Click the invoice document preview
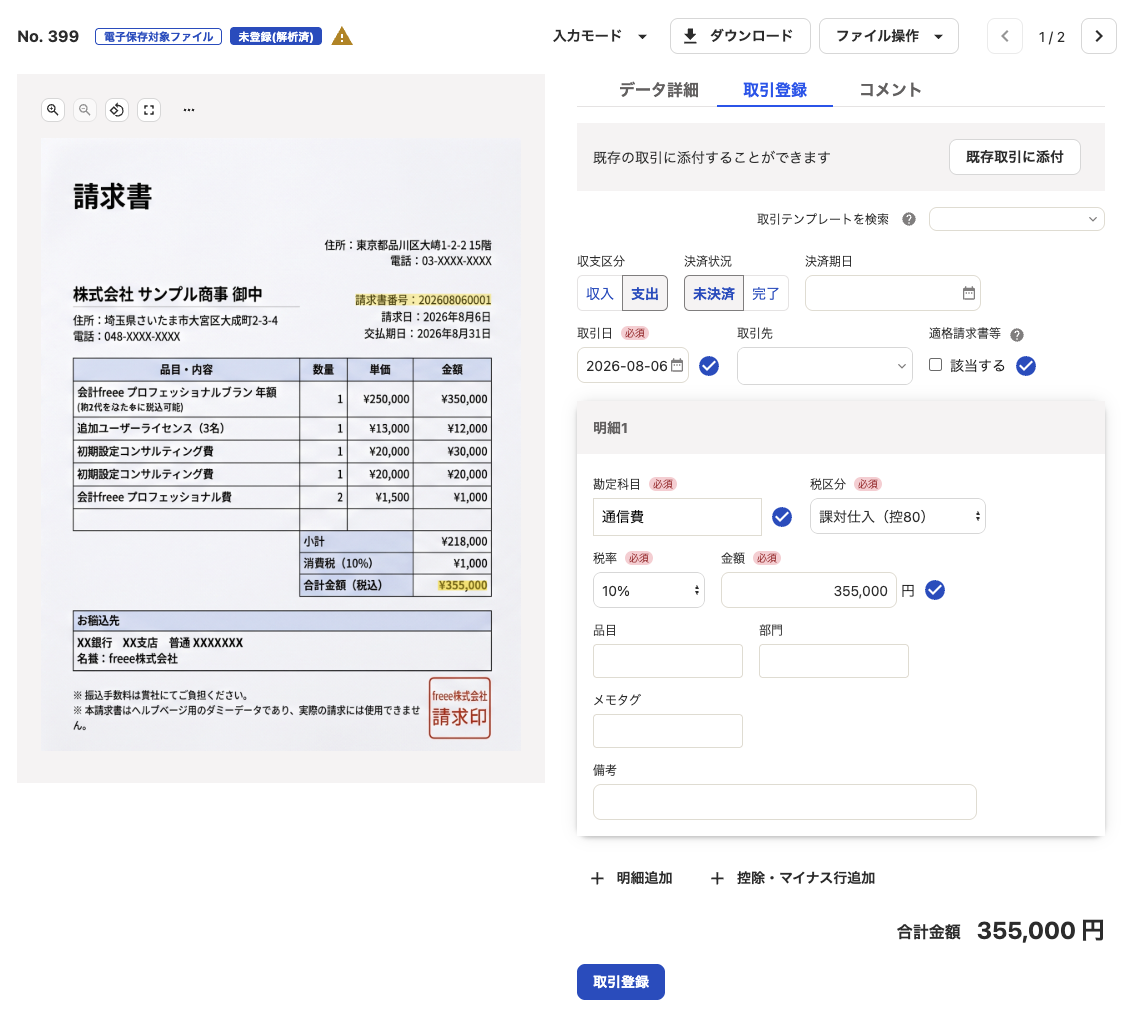 coord(281,445)
